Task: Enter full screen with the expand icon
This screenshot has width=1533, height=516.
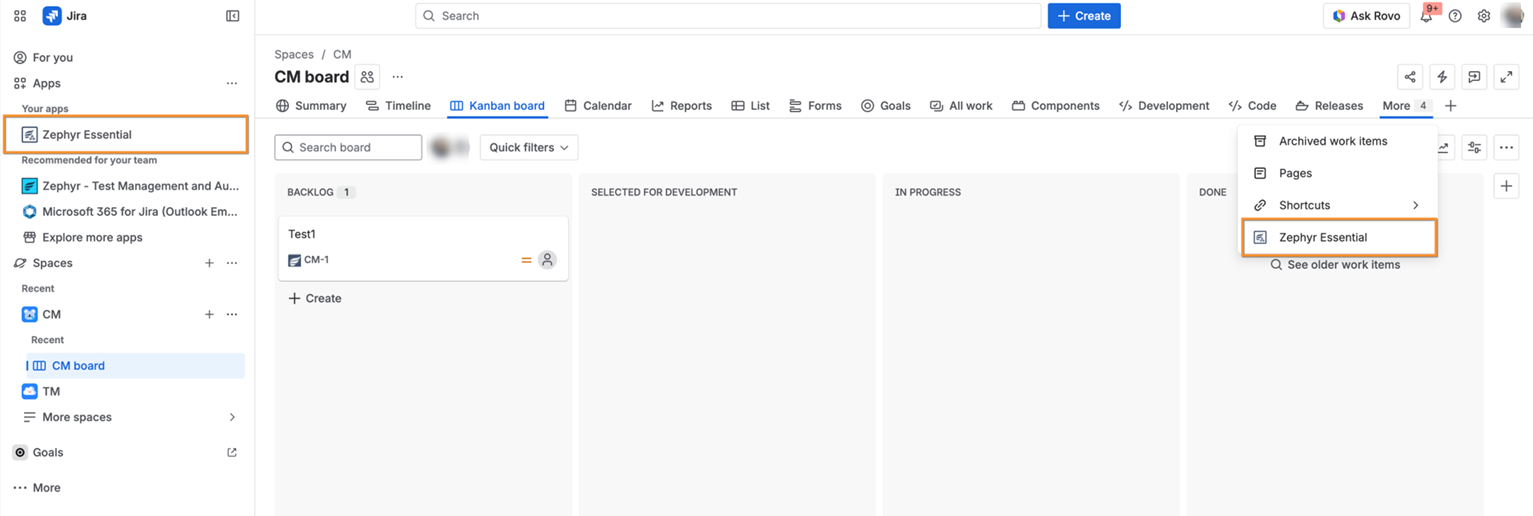Action: coord(1506,77)
